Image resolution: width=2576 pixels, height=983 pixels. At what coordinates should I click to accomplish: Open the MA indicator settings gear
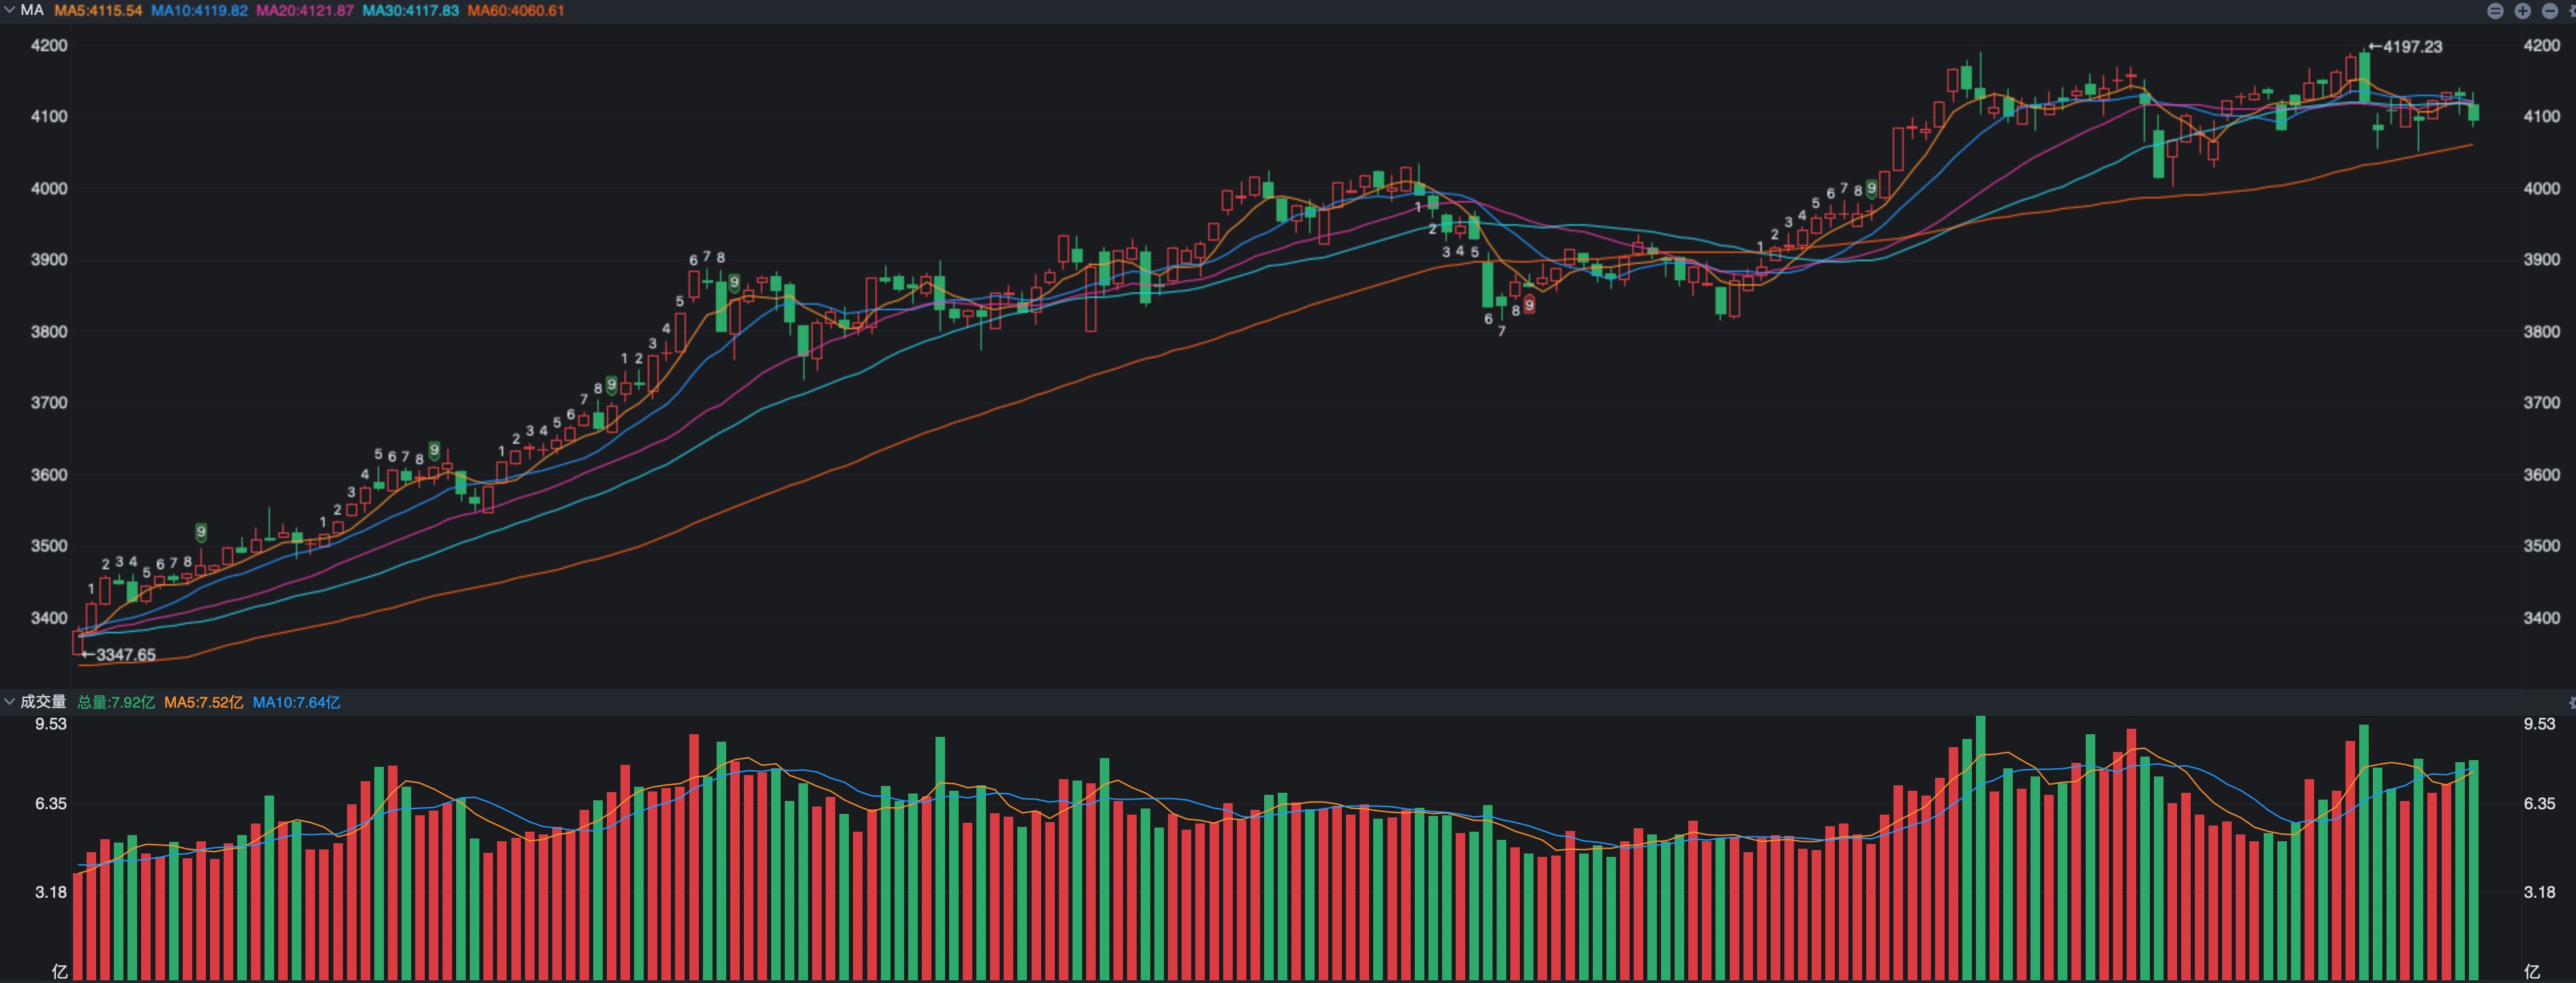[2572, 11]
